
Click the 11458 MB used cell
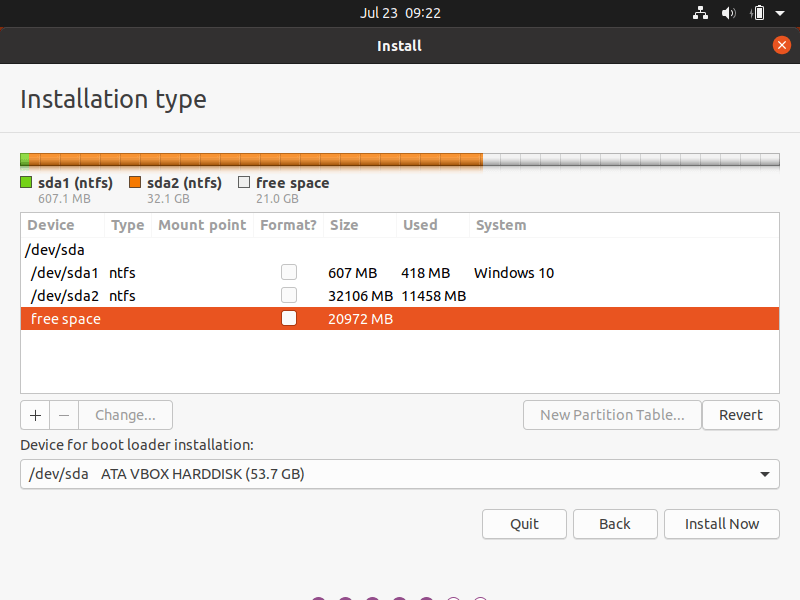click(434, 296)
